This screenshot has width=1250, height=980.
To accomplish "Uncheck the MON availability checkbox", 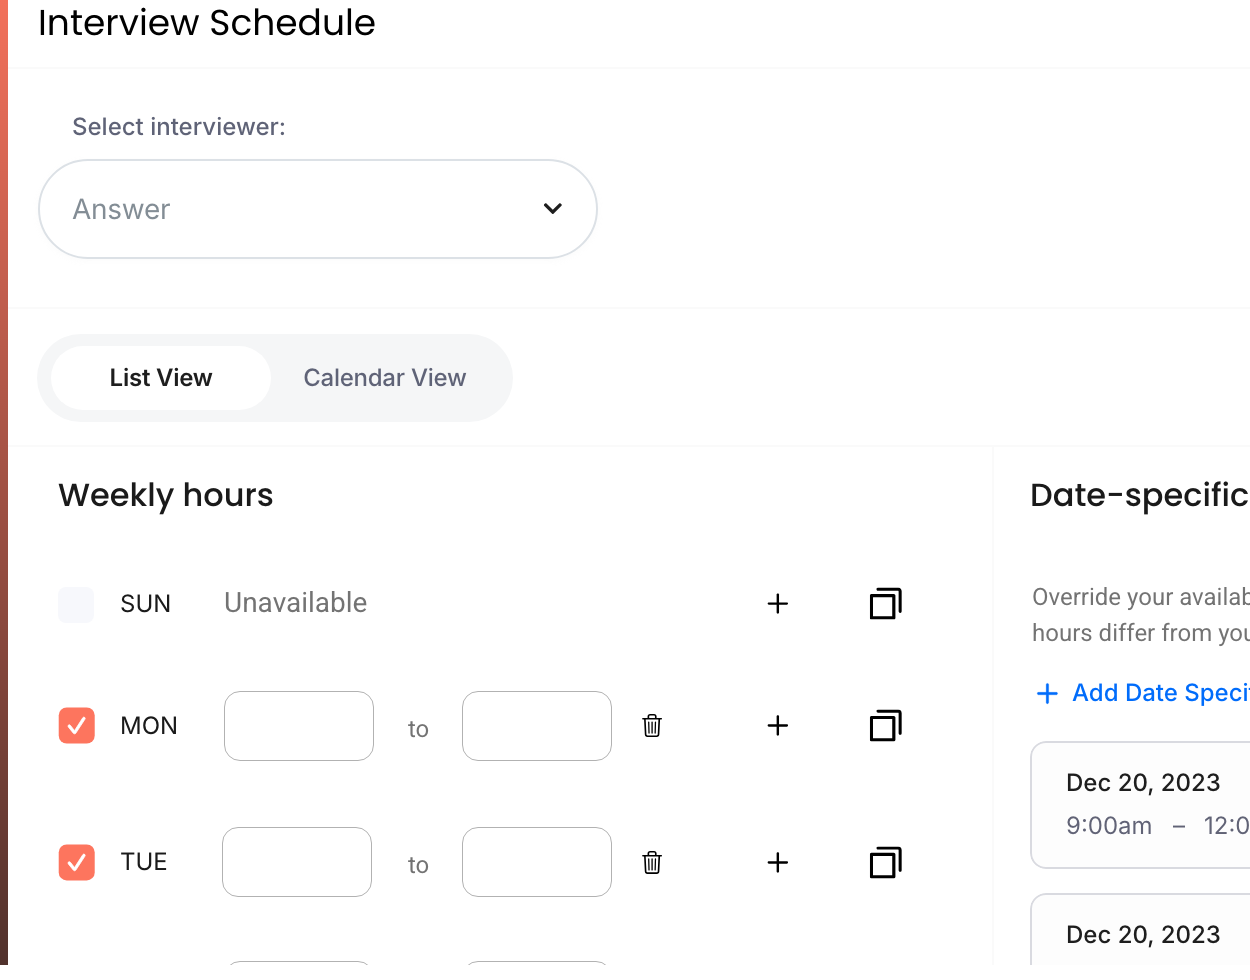I will point(77,726).
